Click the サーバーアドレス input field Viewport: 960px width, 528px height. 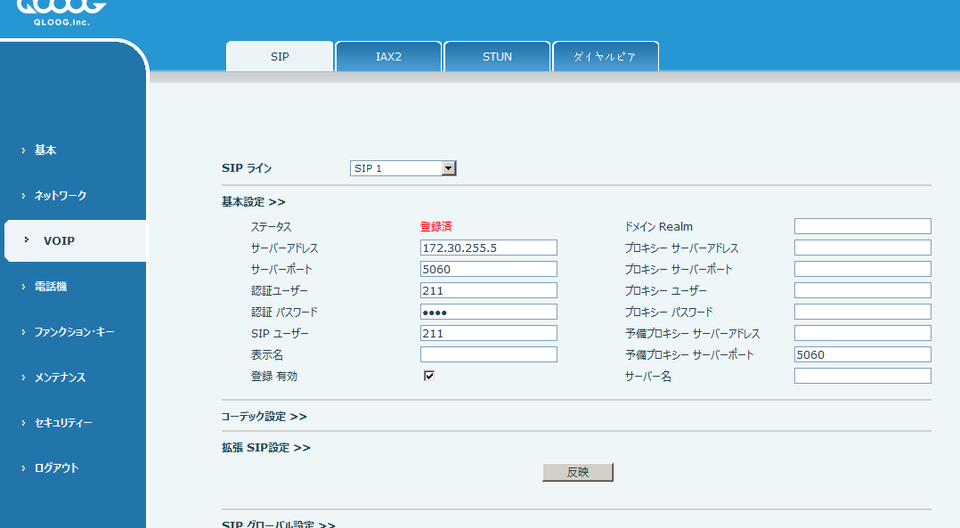488,248
